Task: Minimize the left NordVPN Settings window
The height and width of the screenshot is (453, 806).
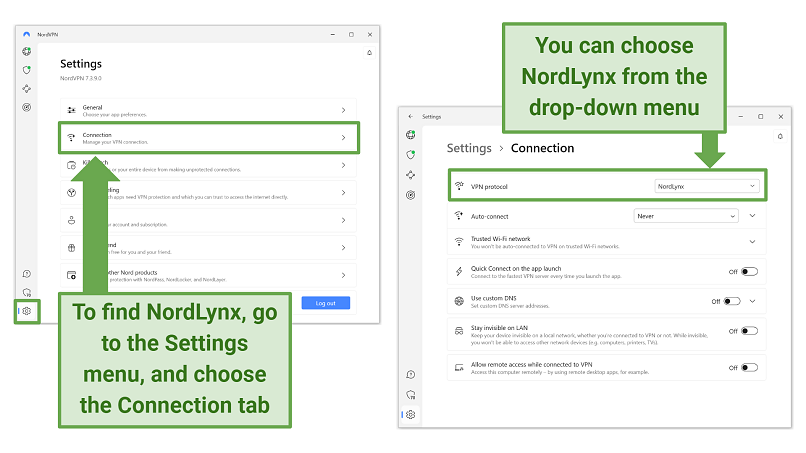Action: coord(333,34)
